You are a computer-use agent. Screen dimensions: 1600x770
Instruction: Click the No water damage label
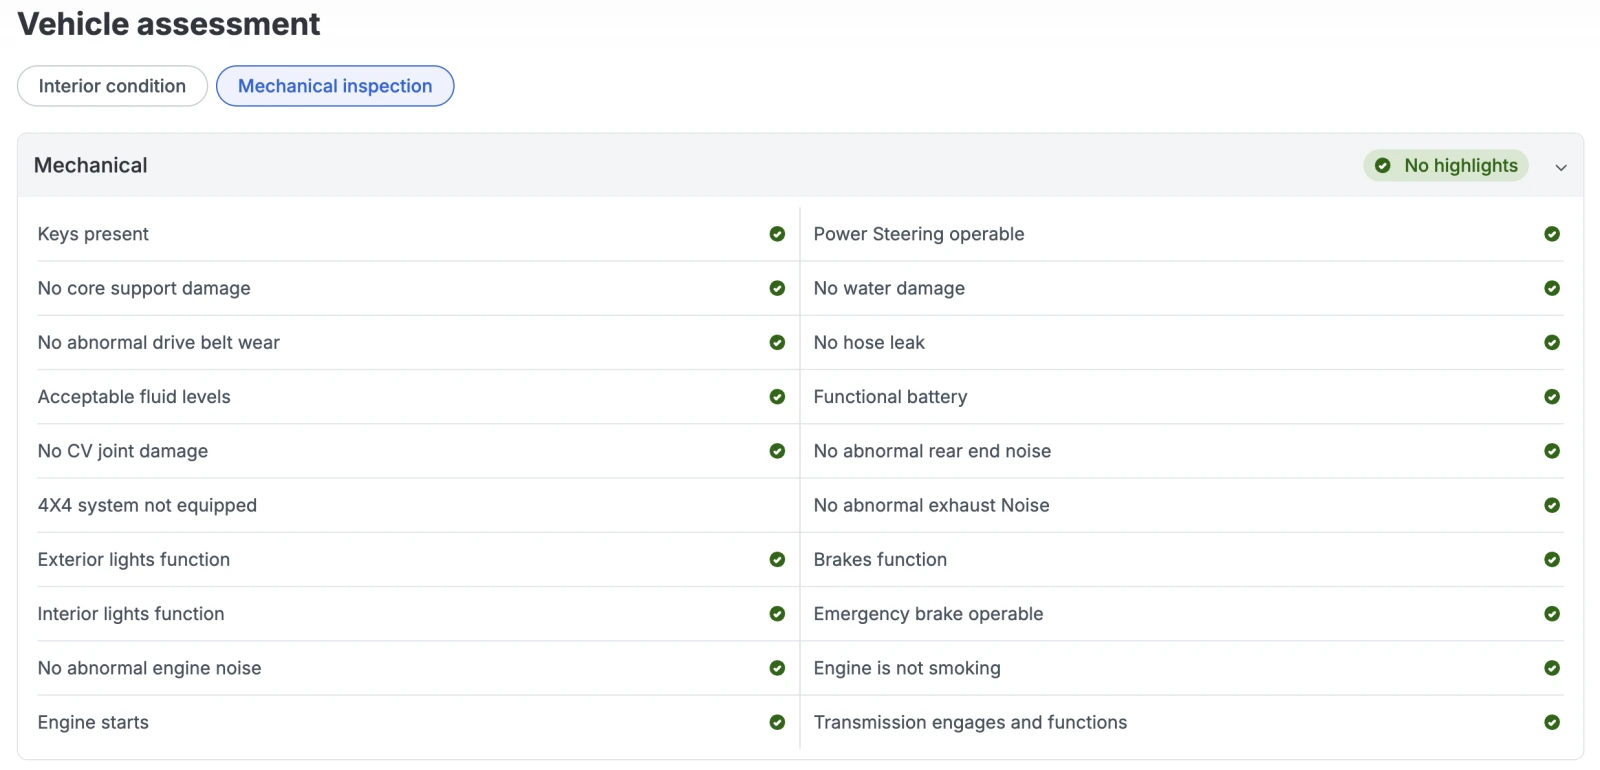pos(889,288)
